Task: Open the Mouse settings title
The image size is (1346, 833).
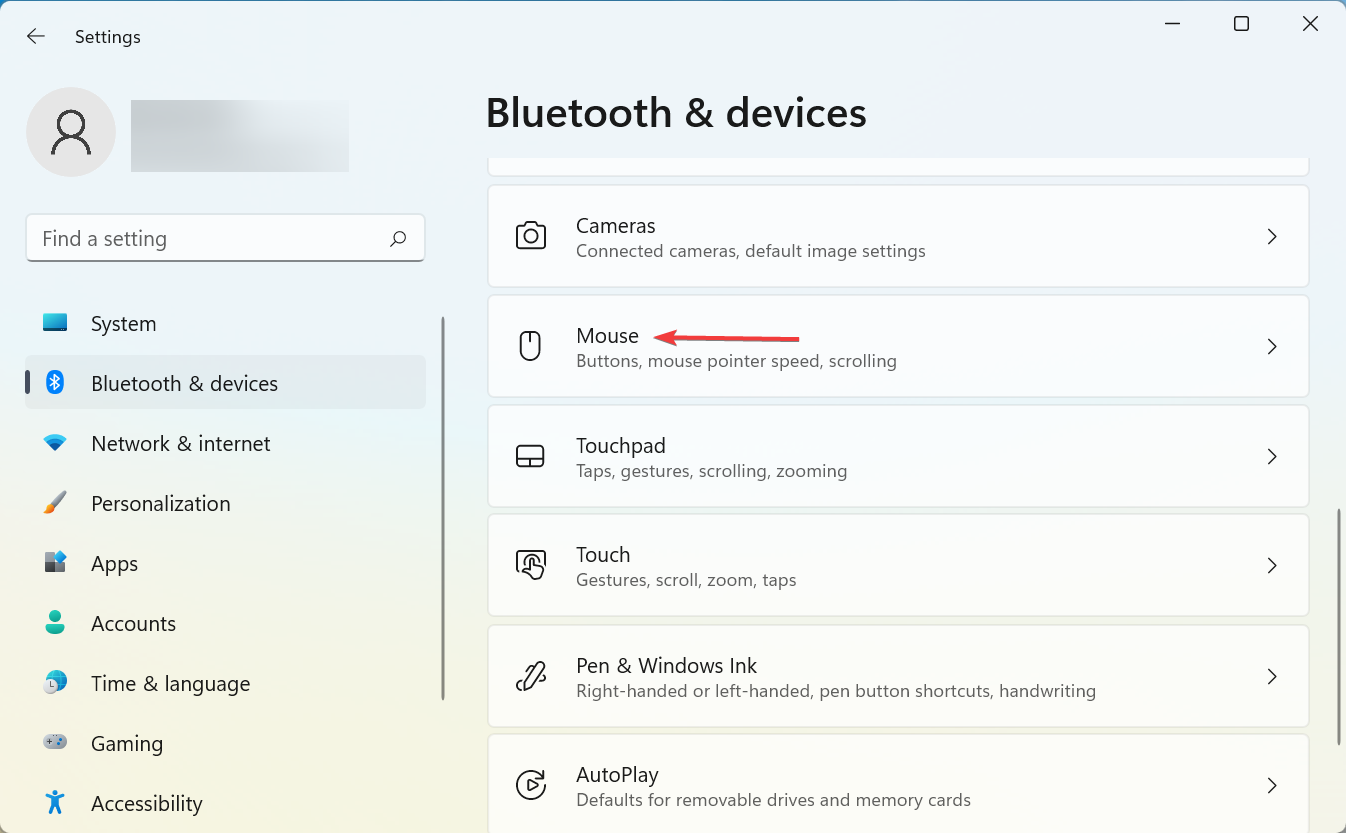Action: pos(607,336)
